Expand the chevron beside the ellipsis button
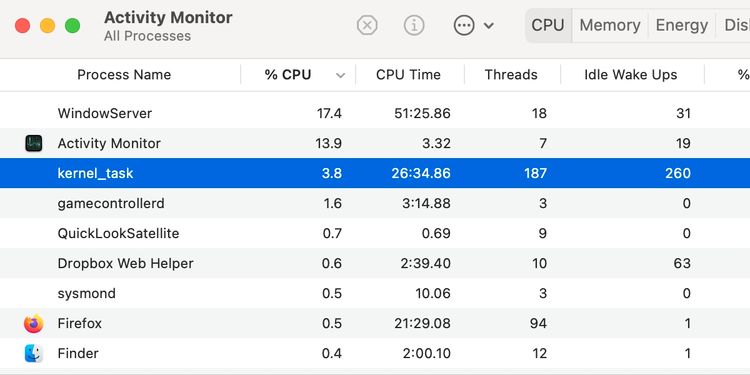The height and width of the screenshot is (375, 750). click(489, 25)
